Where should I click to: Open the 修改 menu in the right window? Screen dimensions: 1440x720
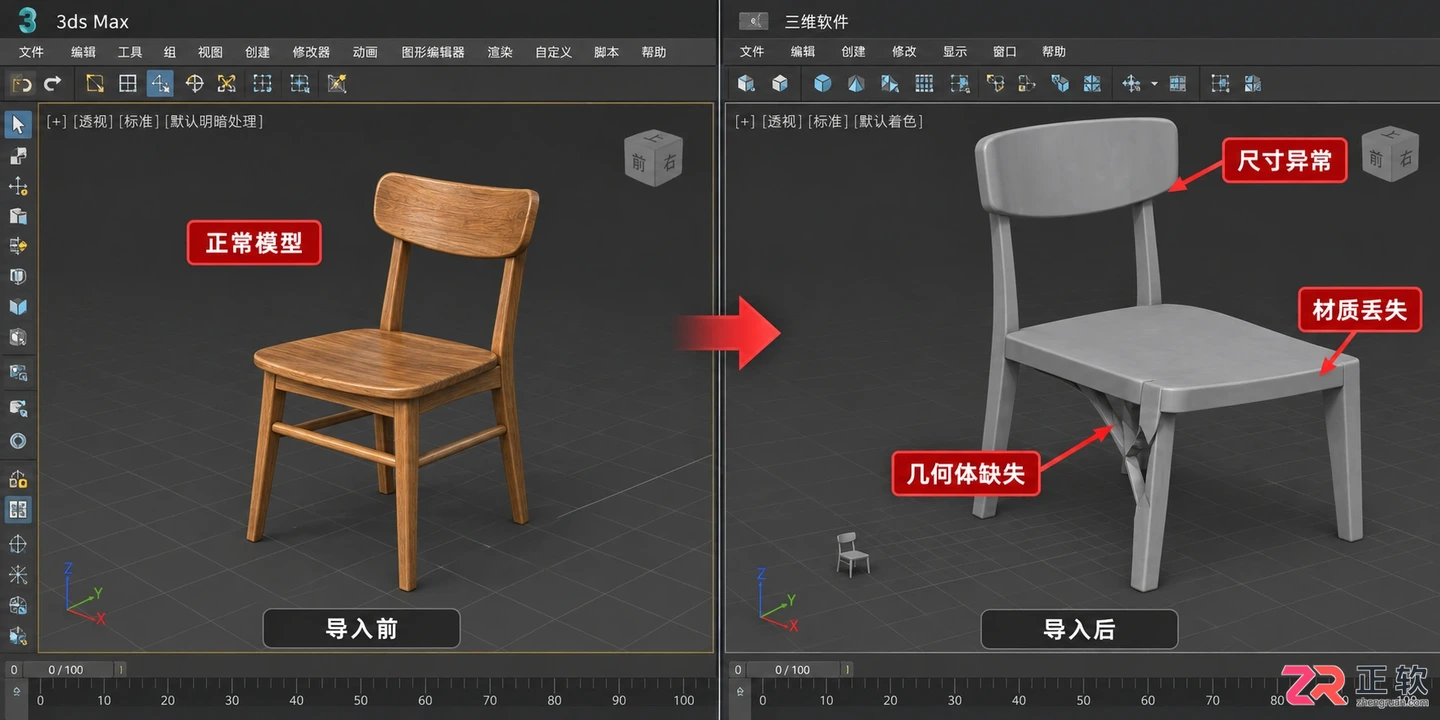[904, 52]
